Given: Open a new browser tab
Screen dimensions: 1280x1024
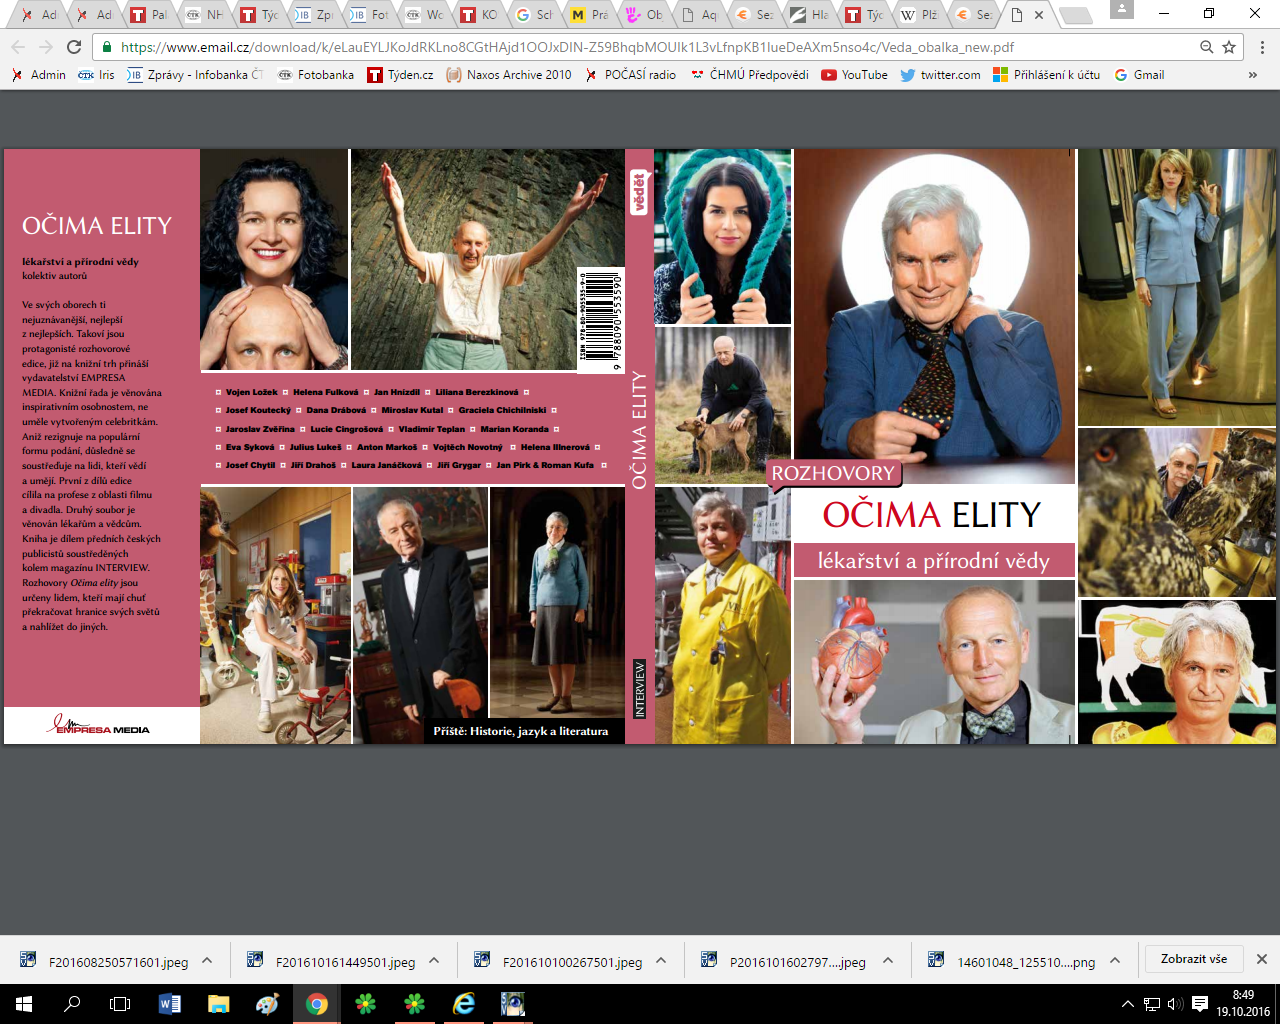Looking at the screenshot, I should (x=1076, y=15).
